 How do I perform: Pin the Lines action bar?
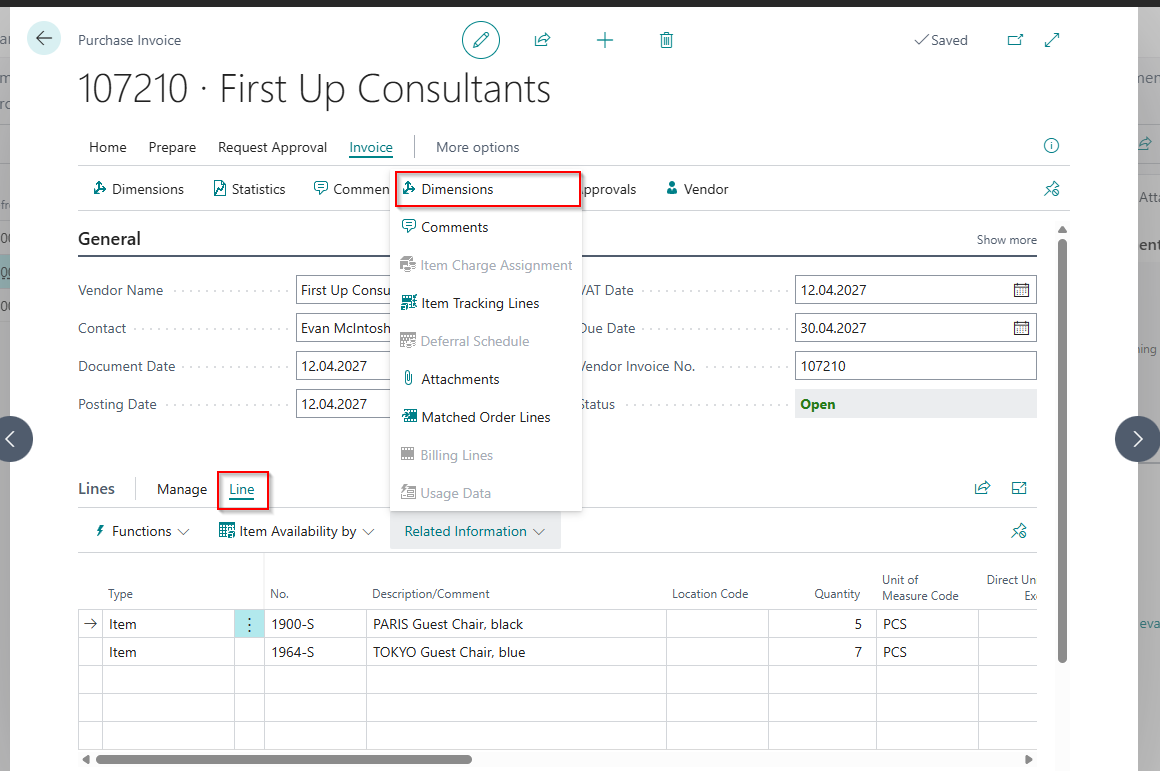[x=1019, y=531]
